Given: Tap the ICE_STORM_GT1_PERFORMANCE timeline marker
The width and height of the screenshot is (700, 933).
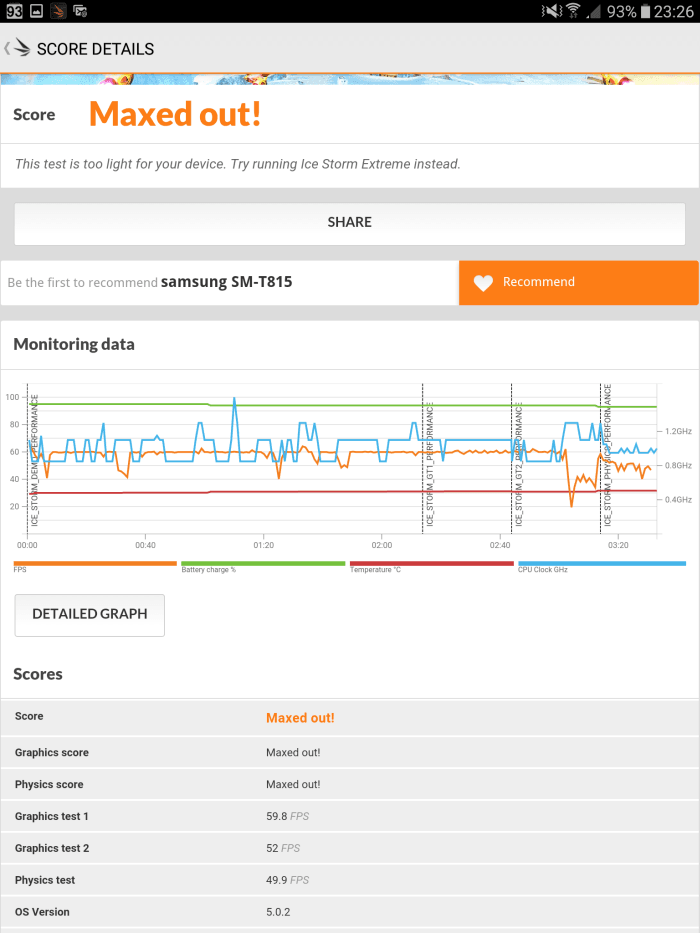Looking at the screenshot, I should [429, 464].
